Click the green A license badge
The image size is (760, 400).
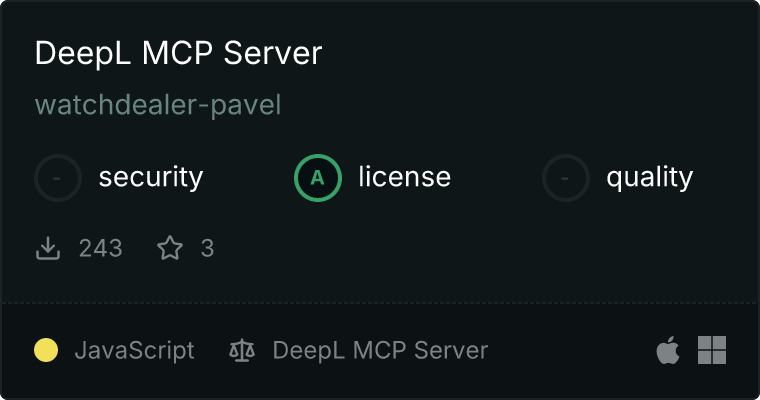pos(318,178)
